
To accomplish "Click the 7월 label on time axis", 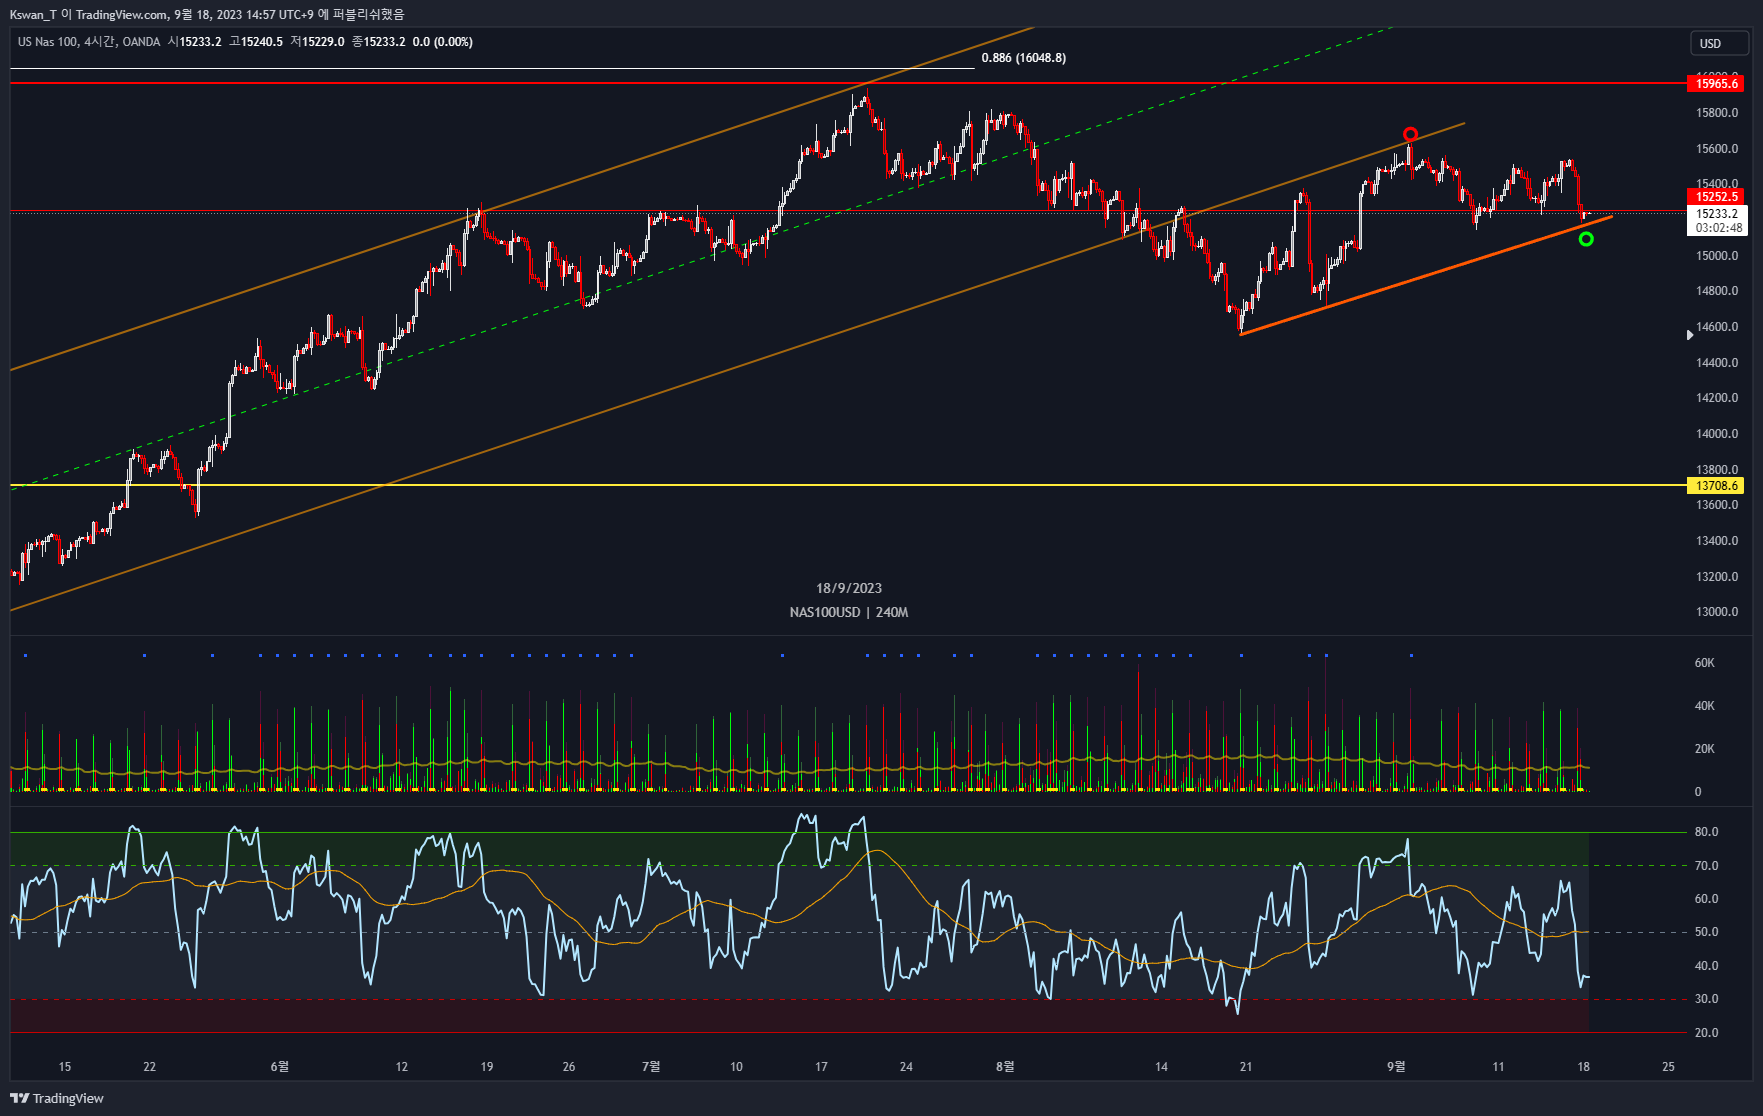I will [651, 1067].
